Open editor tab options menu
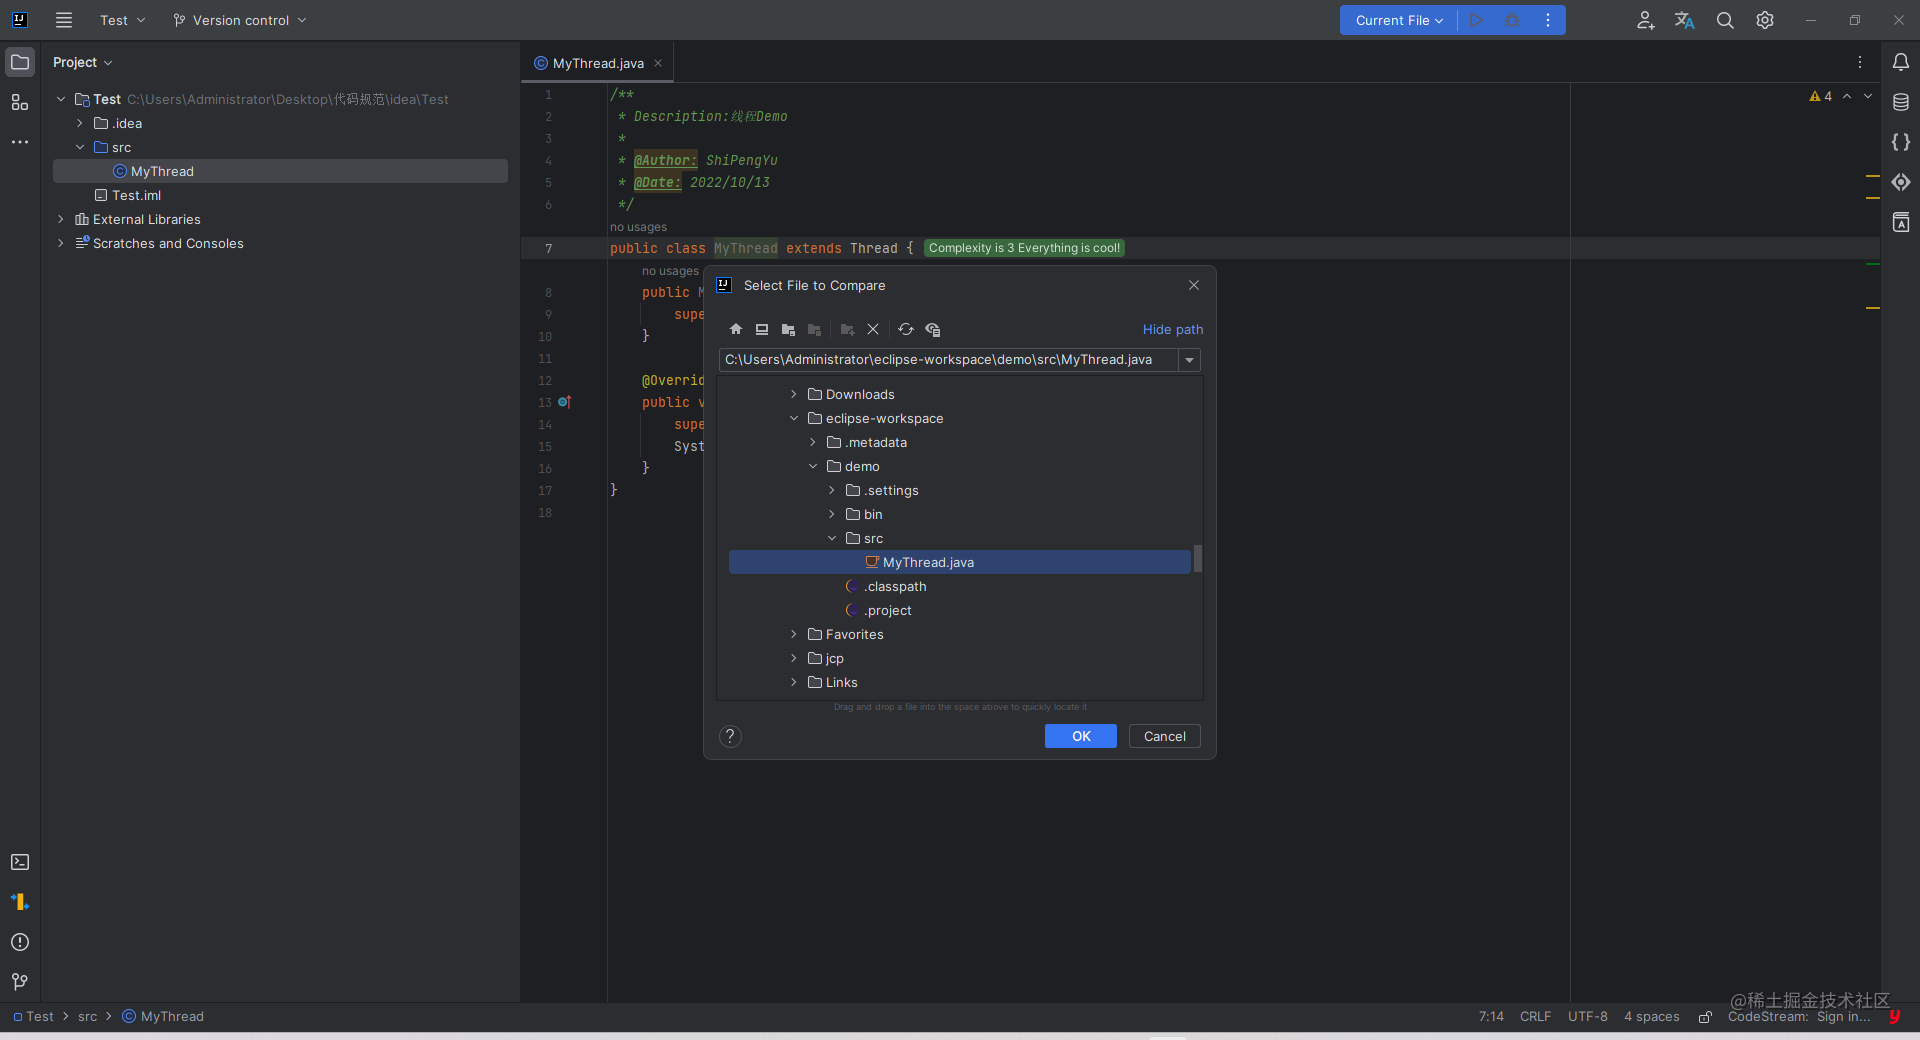This screenshot has width=1920, height=1040. [x=1860, y=62]
